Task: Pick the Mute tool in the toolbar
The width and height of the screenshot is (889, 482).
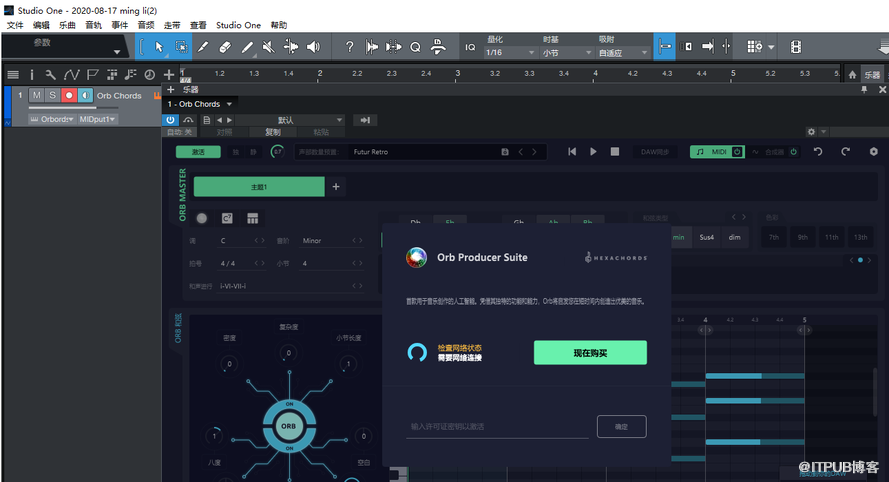Action: tap(269, 47)
